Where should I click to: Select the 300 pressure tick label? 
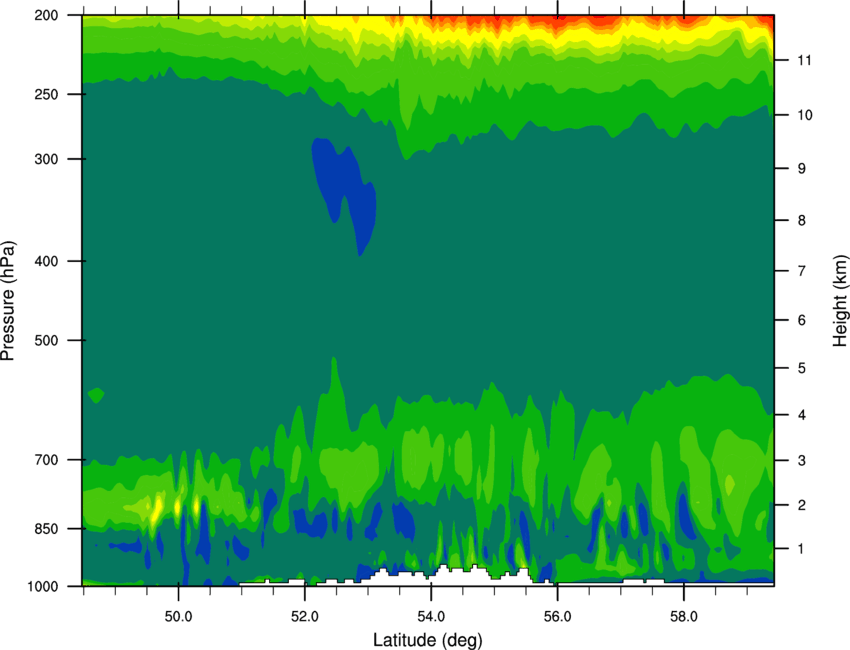coord(47,159)
